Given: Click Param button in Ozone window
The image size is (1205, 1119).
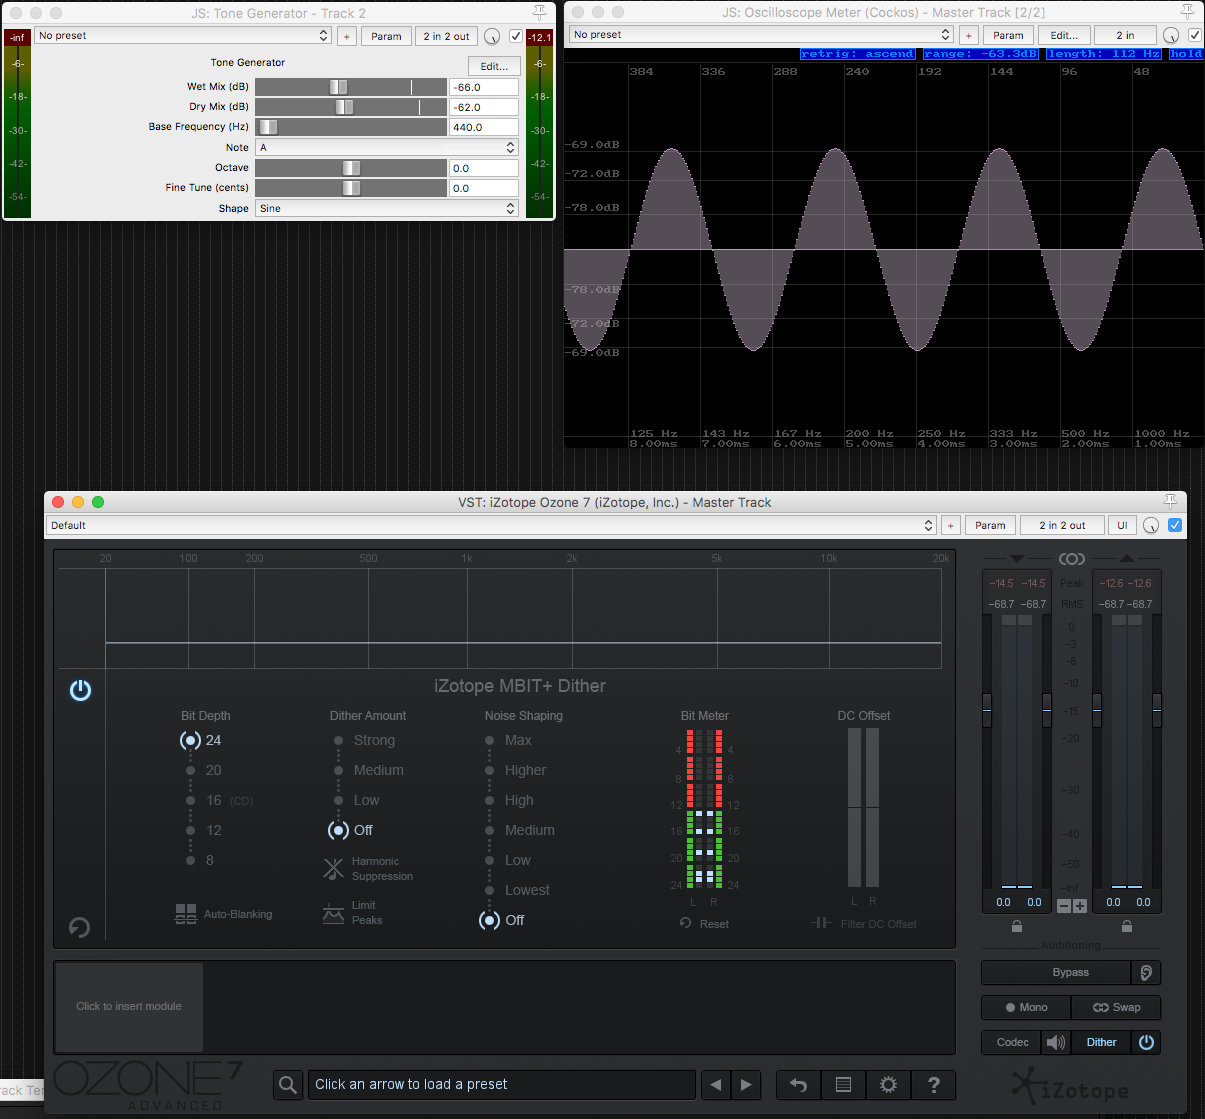Looking at the screenshot, I should pyautogui.click(x=990, y=525).
